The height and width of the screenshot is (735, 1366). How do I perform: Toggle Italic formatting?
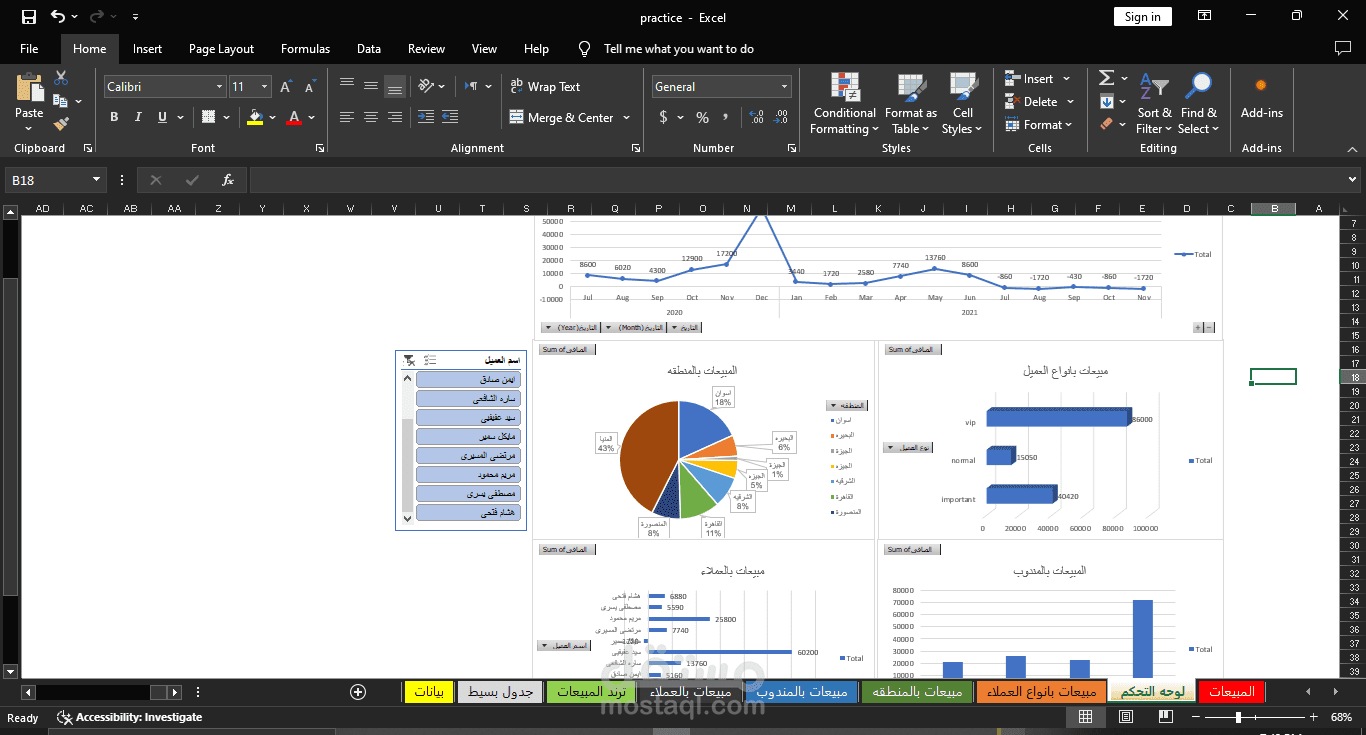pos(139,117)
